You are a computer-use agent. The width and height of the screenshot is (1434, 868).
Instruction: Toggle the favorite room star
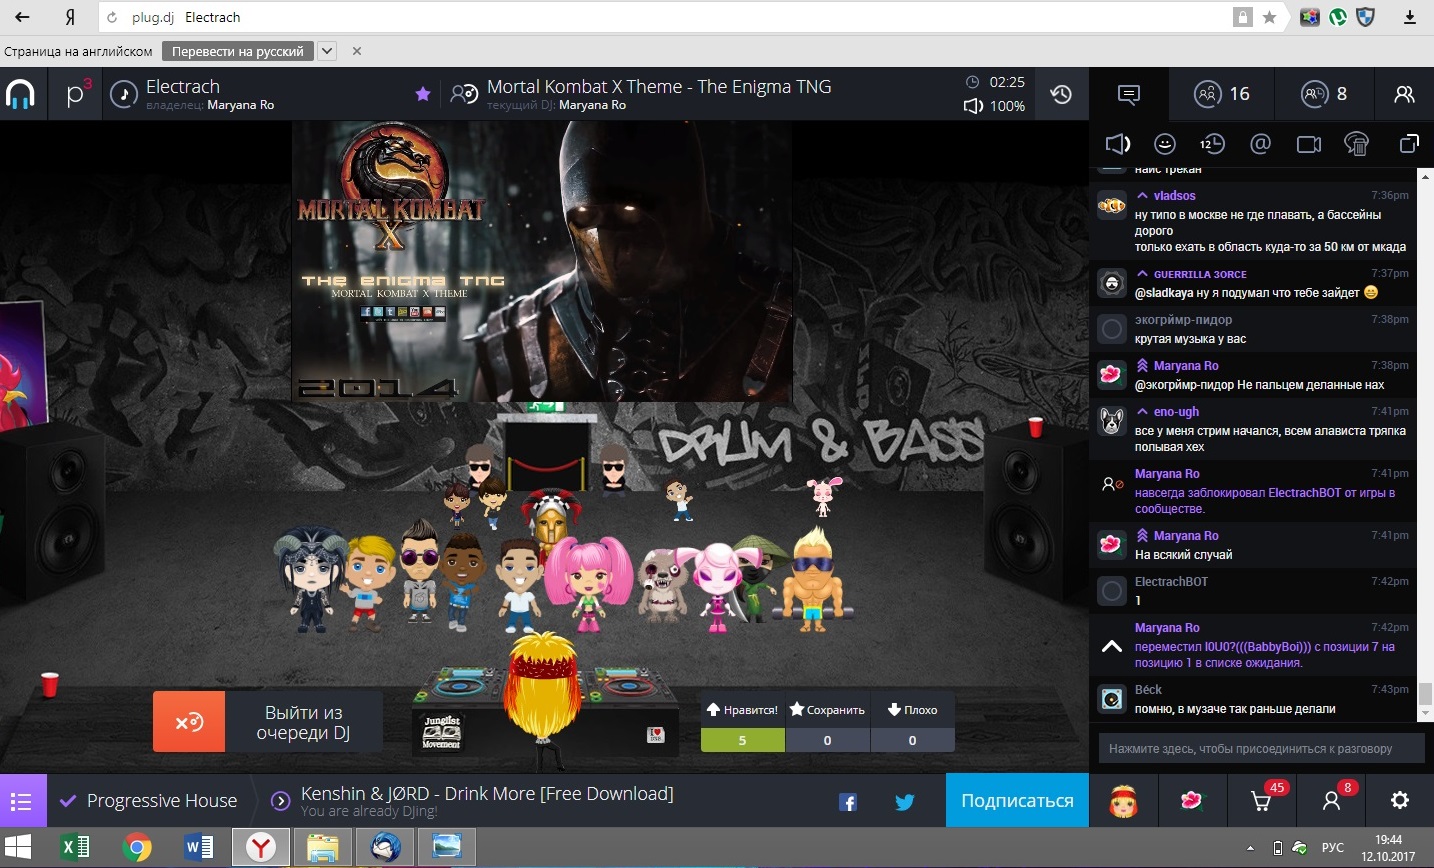[x=423, y=94]
